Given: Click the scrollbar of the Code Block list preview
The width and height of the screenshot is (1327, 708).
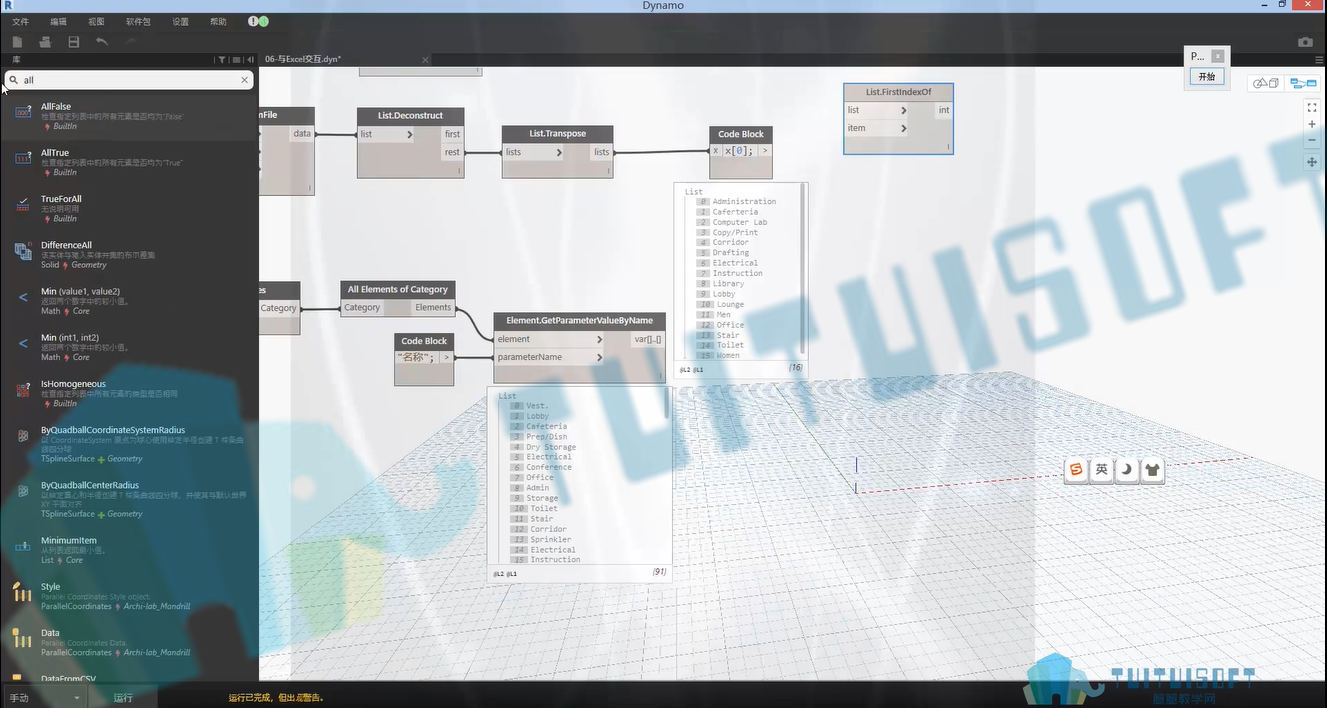Looking at the screenshot, I should pos(802,270).
